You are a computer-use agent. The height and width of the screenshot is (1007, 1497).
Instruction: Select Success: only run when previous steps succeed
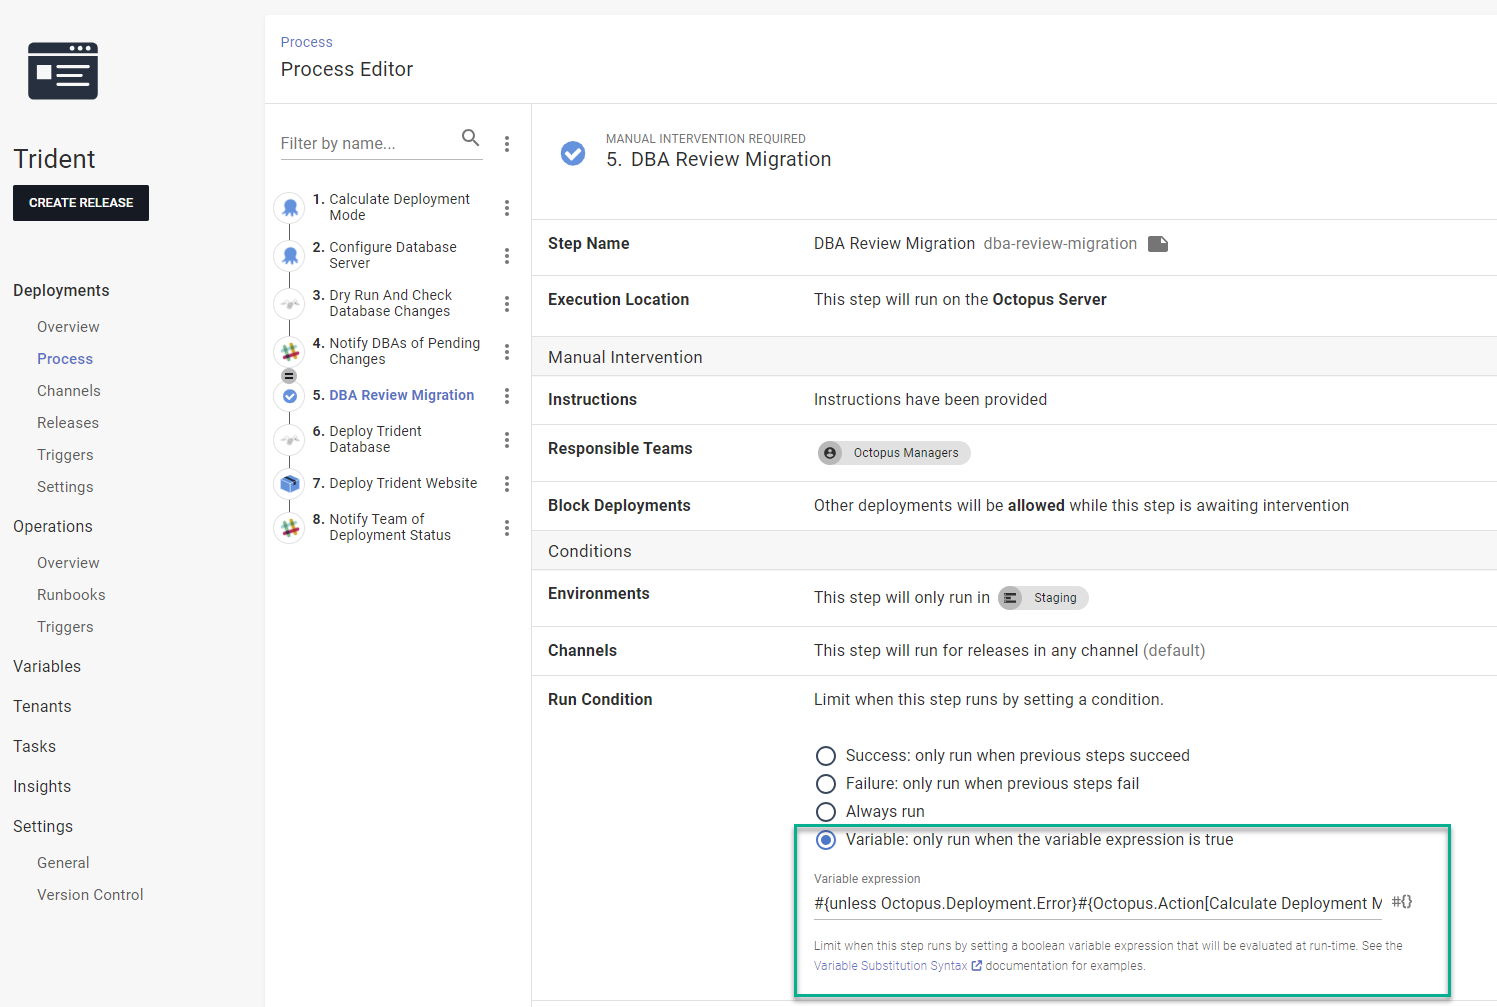[x=826, y=755]
